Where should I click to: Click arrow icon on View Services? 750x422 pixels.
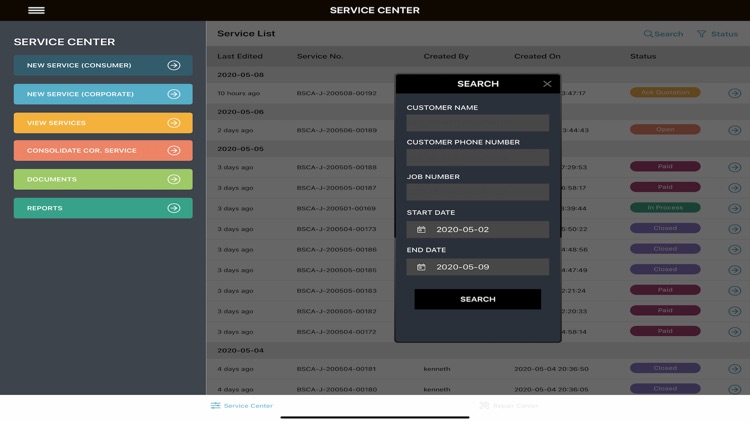(x=174, y=123)
